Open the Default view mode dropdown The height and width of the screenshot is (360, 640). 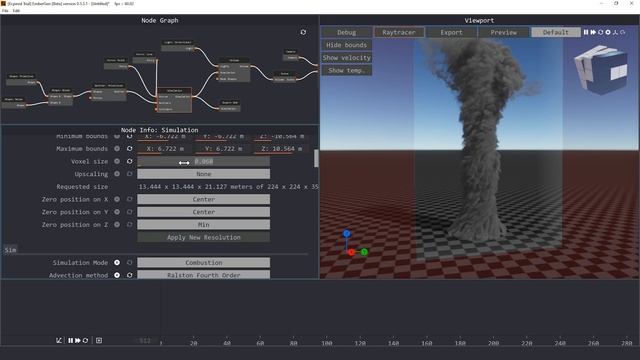pos(556,32)
